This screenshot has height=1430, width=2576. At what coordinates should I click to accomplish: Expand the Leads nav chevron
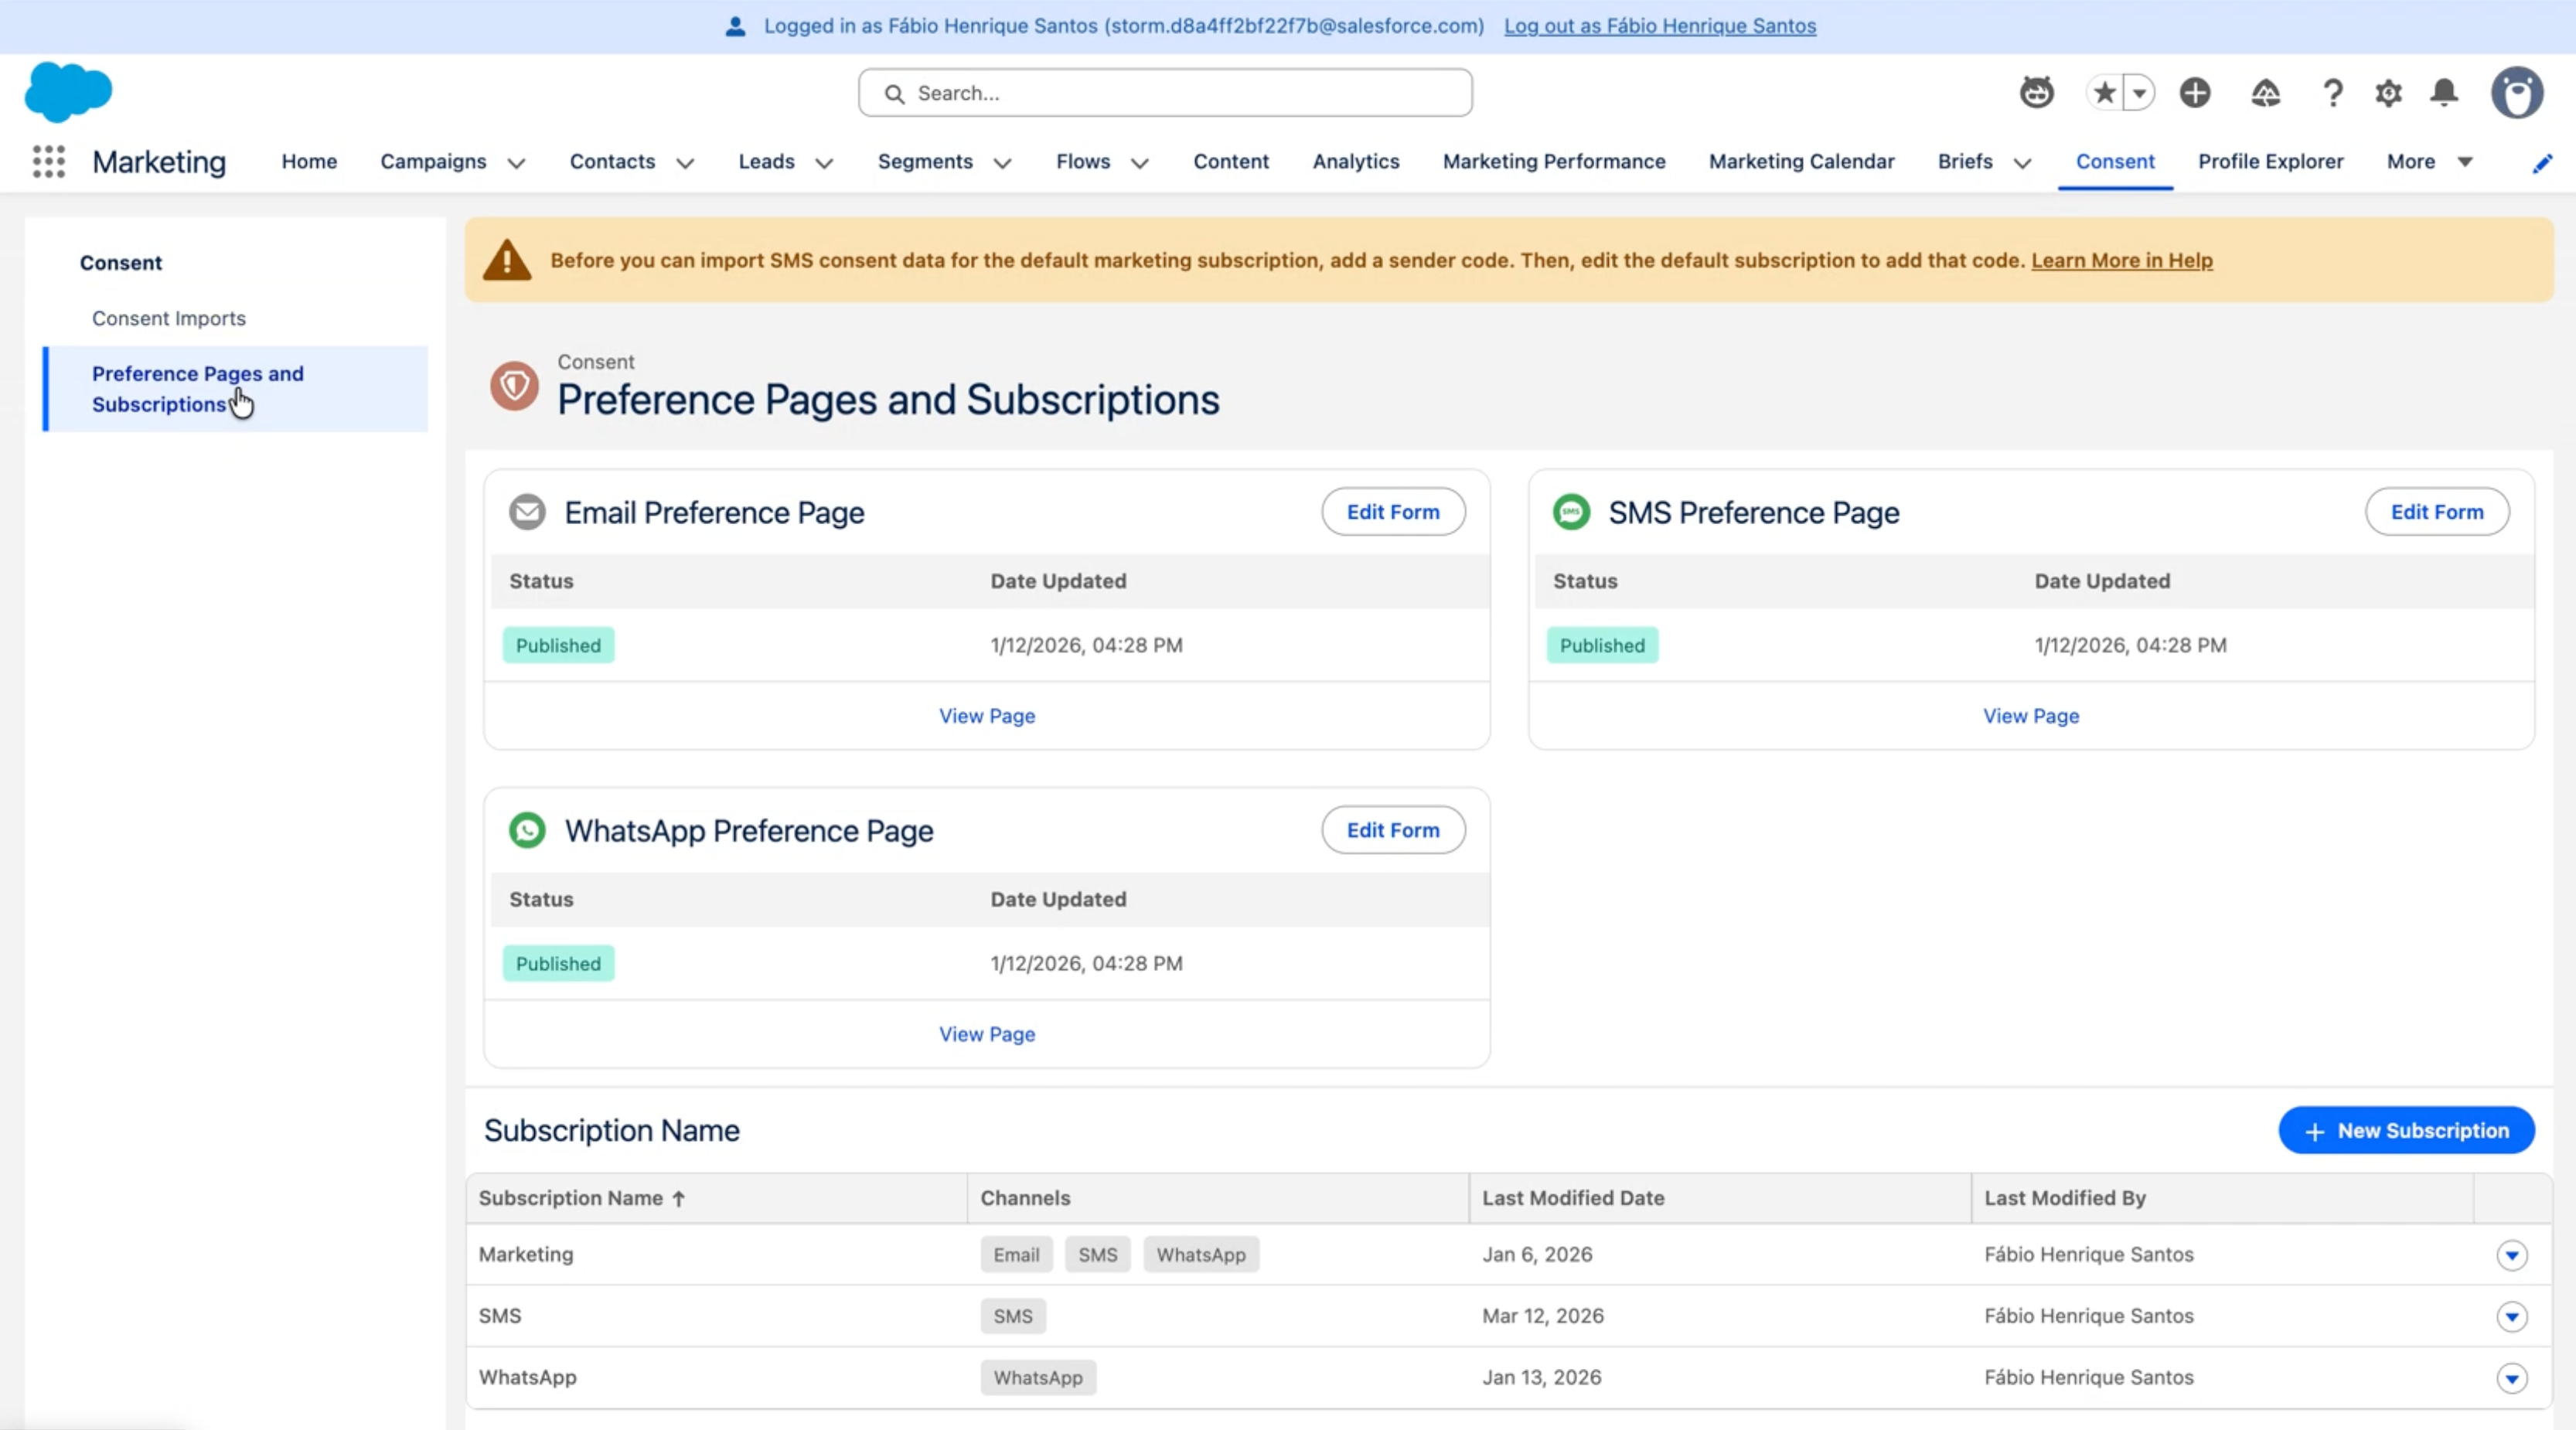click(824, 163)
